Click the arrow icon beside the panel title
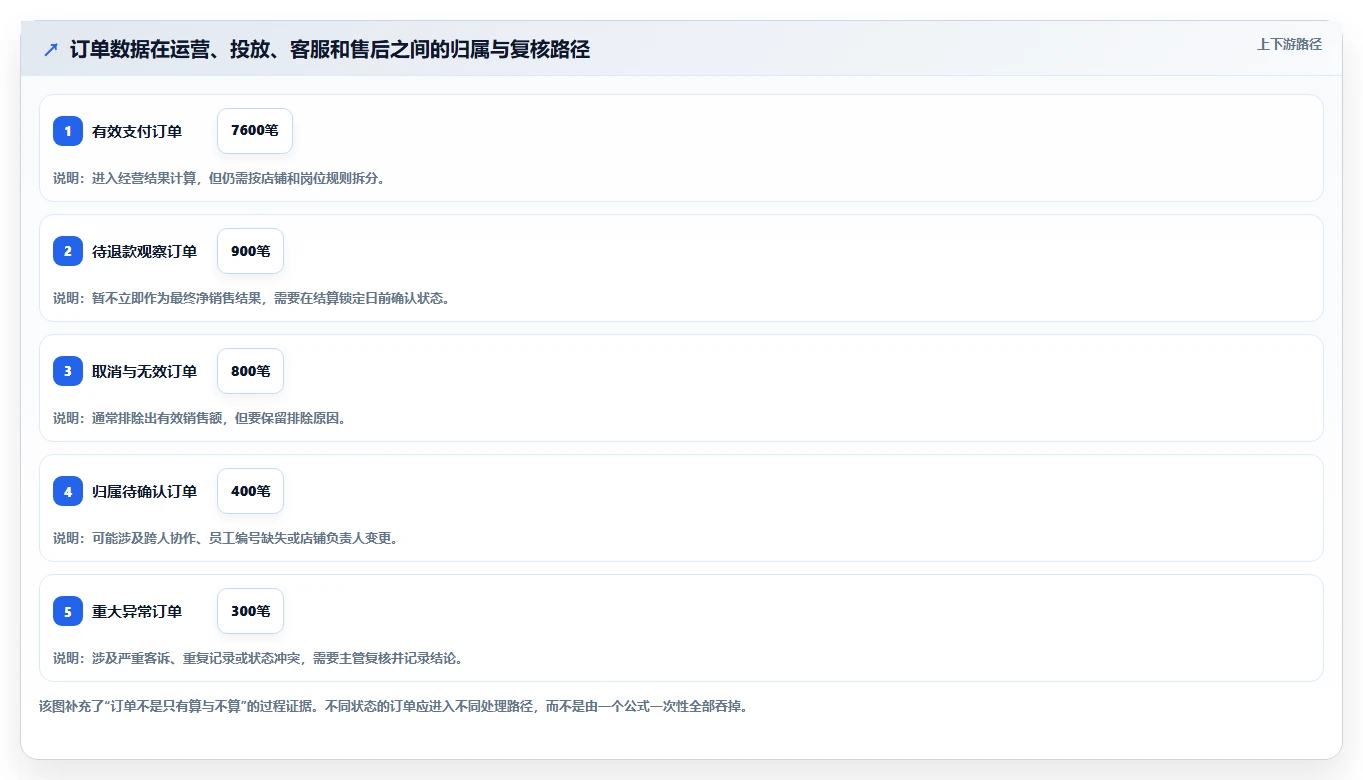This screenshot has width=1363, height=780. point(51,49)
